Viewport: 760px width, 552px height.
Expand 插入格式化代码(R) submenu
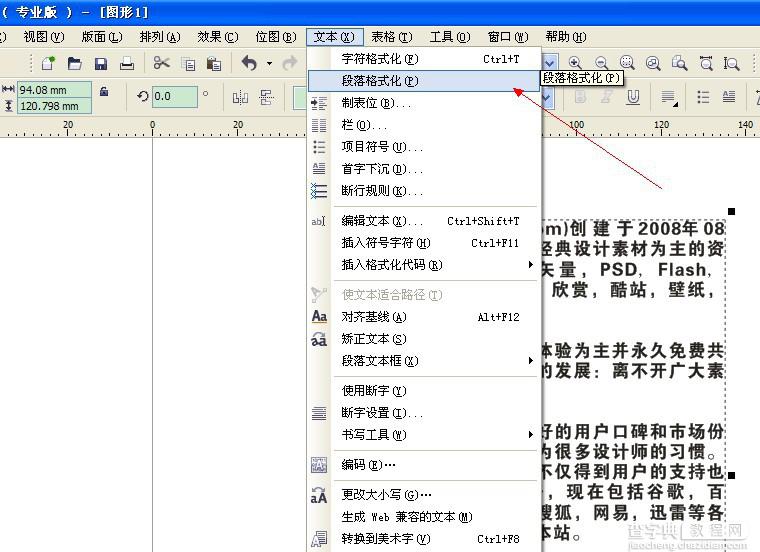point(424,265)
